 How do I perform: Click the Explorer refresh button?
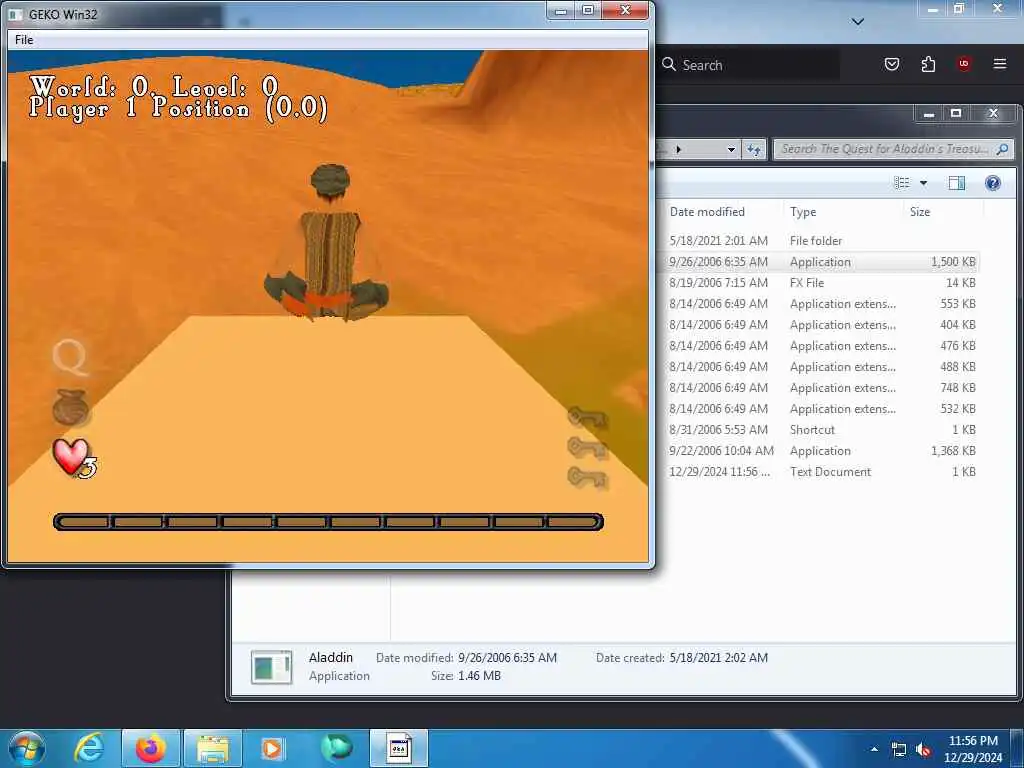click(754, 150)
